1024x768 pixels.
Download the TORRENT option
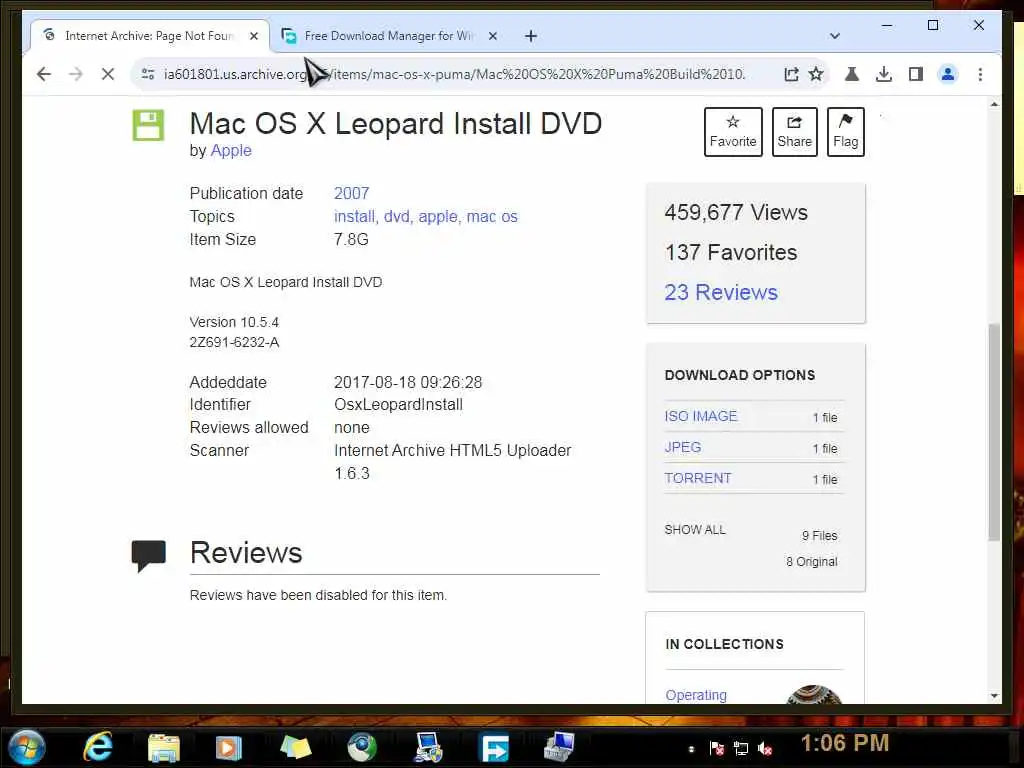697,478
